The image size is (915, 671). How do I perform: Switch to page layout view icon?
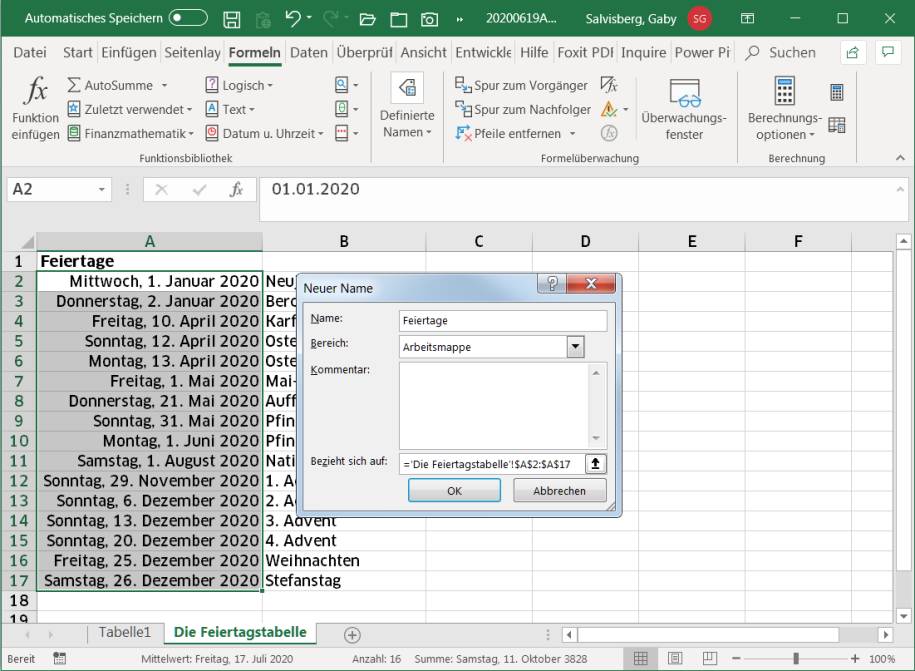click(x=675, y=659)
